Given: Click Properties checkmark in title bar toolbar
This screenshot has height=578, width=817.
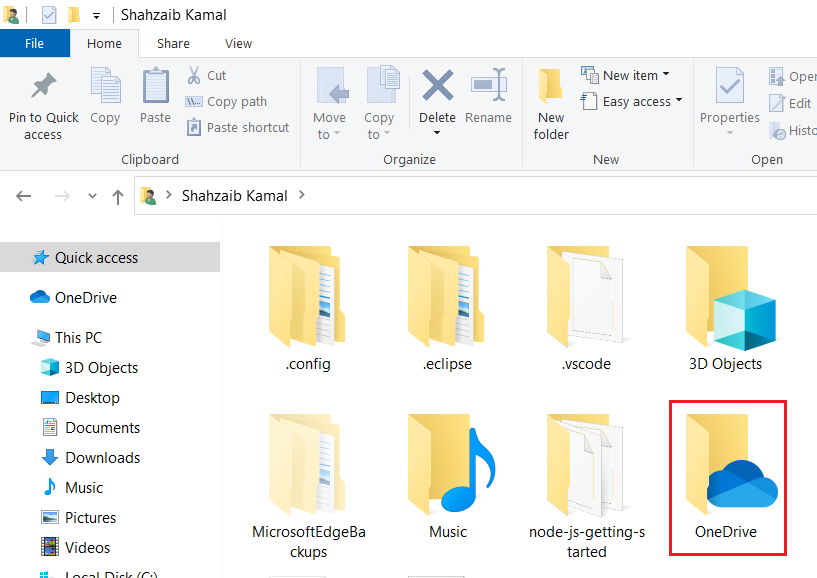Looking at the screenshot, I should (x=48, y=15).
